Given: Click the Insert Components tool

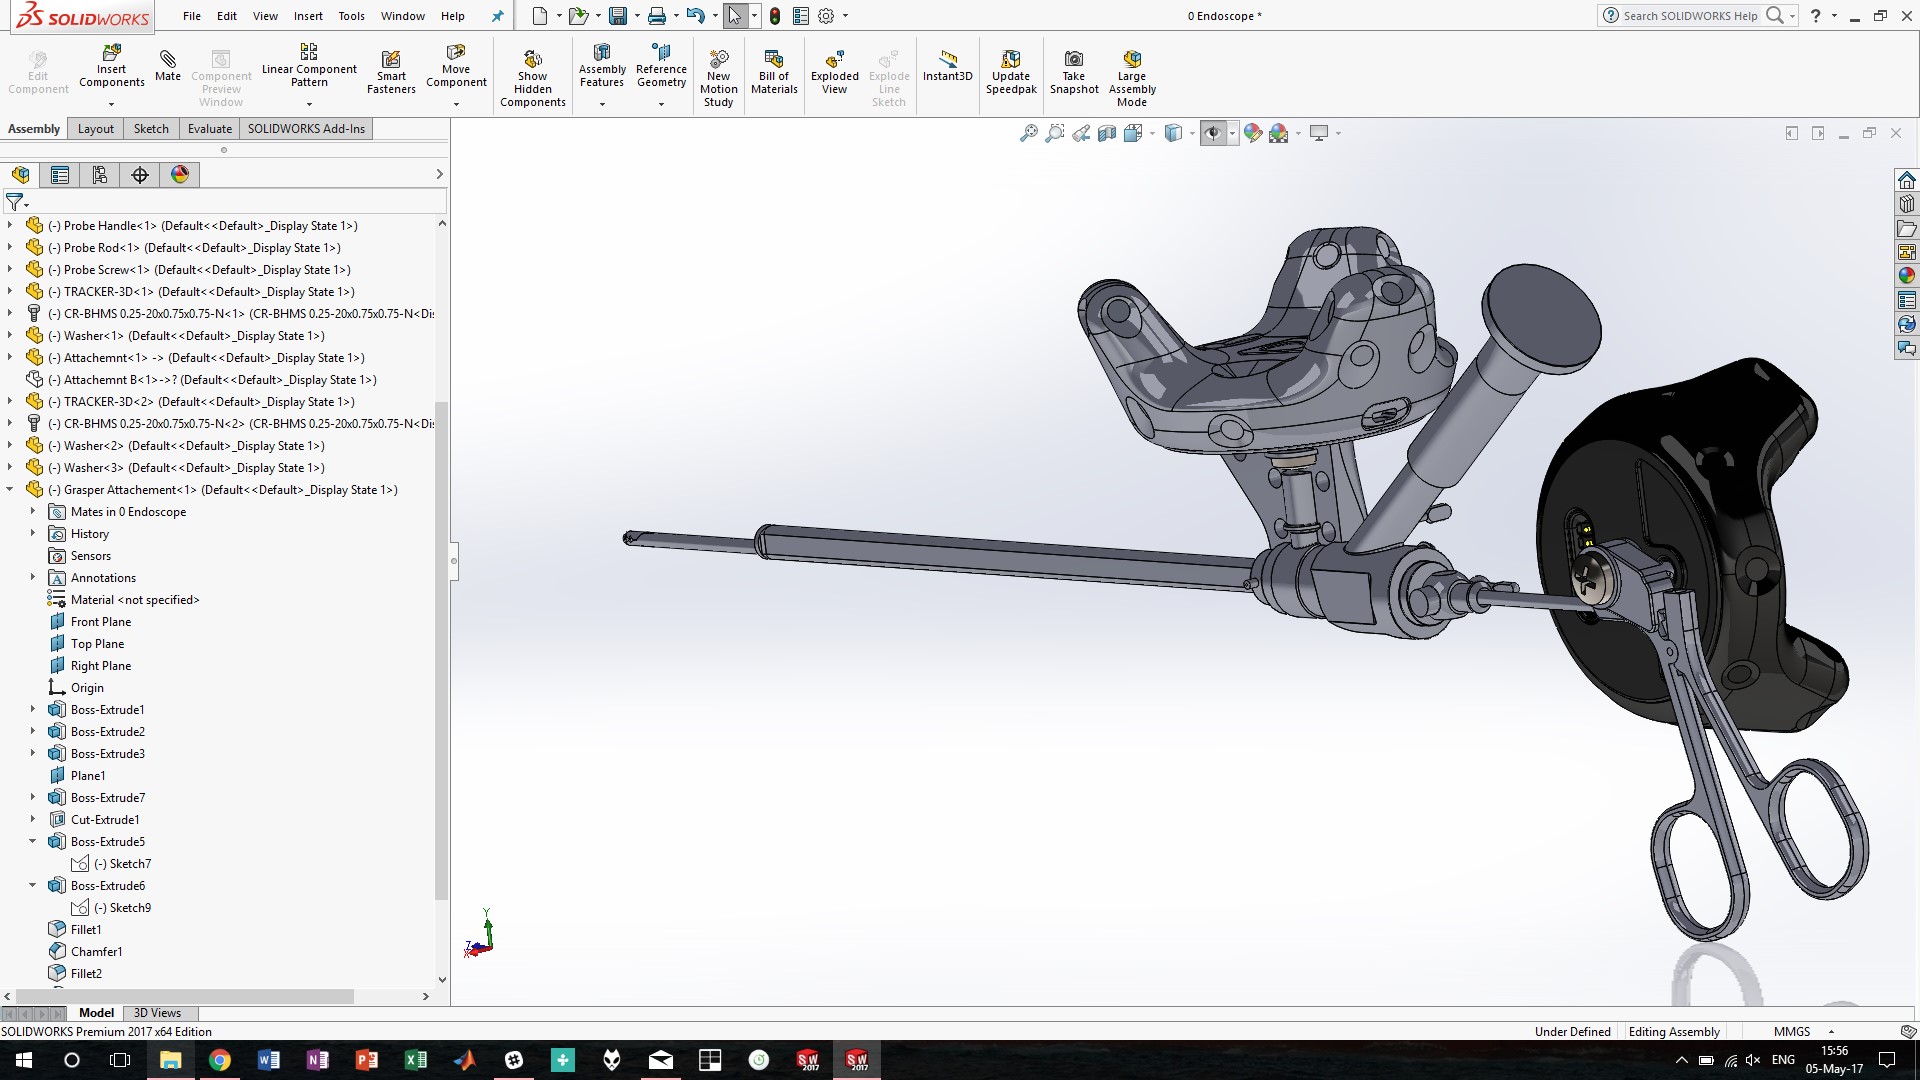Looking at the screenshot, I should (x=111, y=70).
